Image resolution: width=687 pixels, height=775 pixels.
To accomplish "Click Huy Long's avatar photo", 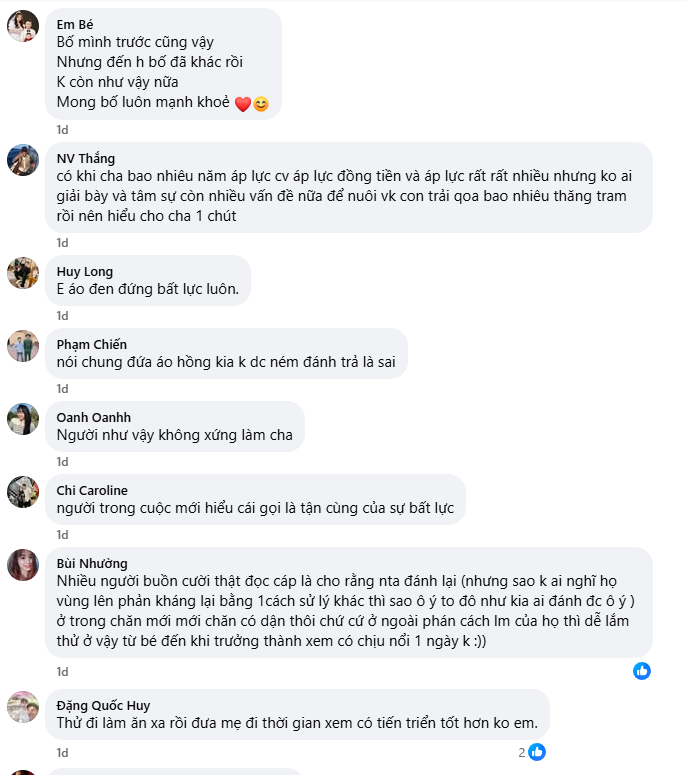I will click(x=23, y=273).
